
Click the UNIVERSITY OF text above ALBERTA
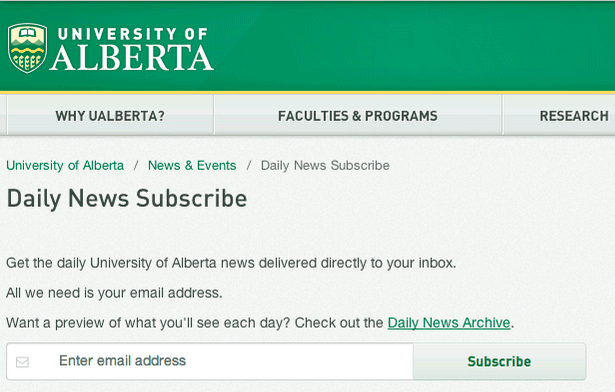(132, 34)
